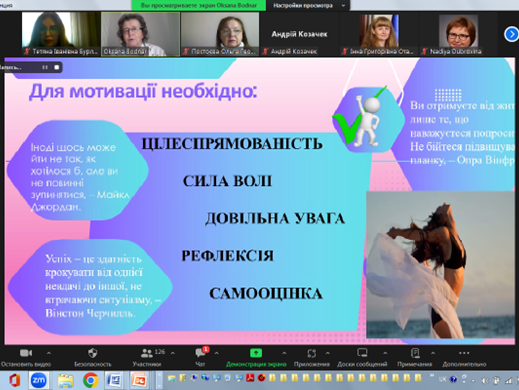Open Настройки просмотра view settings dropdown
The width and height of the screenshot is (519, 390).
308,5
